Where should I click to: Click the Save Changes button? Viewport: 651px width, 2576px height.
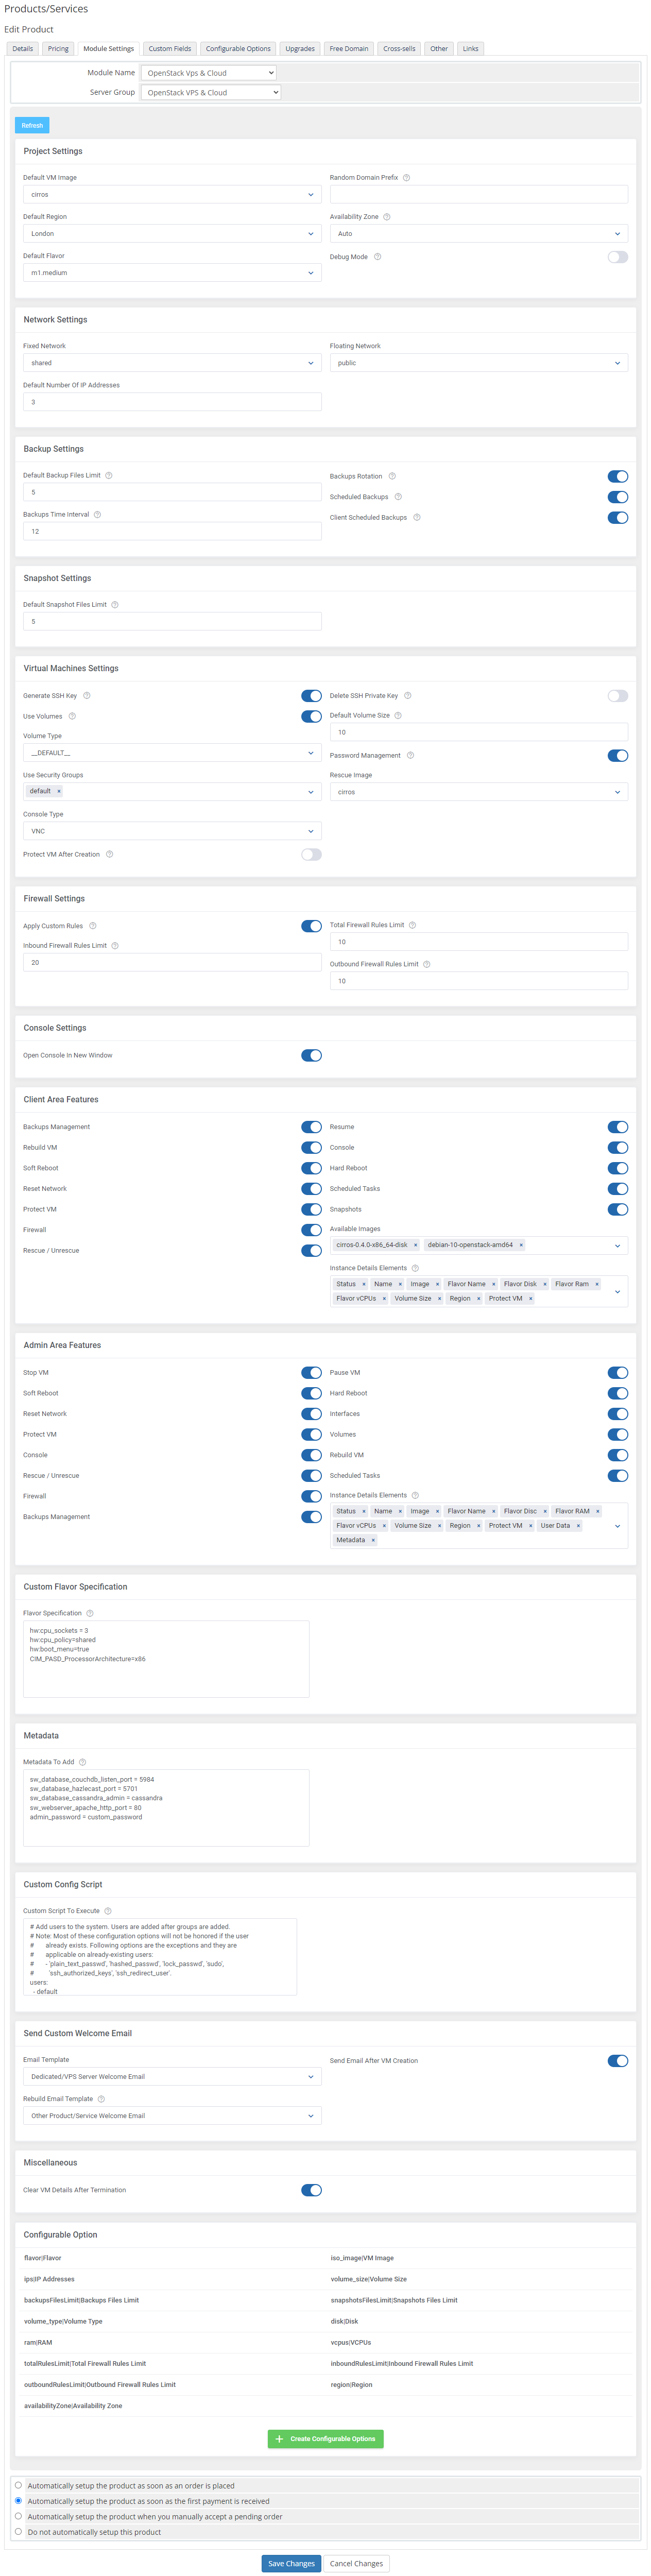point(291,2563)
